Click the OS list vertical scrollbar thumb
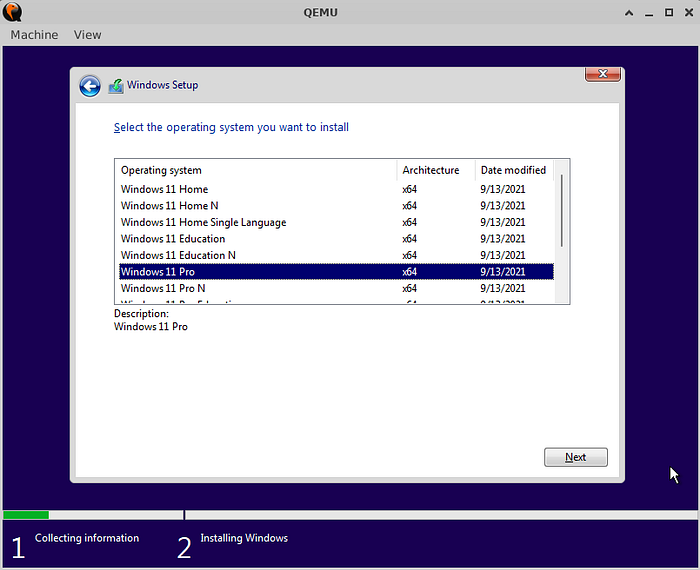 562,211
